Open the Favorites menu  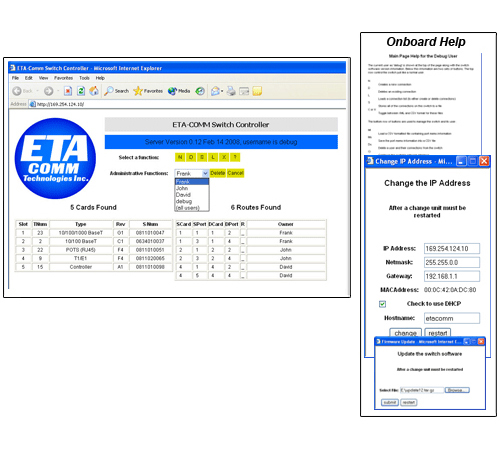[x=63, y=78]
